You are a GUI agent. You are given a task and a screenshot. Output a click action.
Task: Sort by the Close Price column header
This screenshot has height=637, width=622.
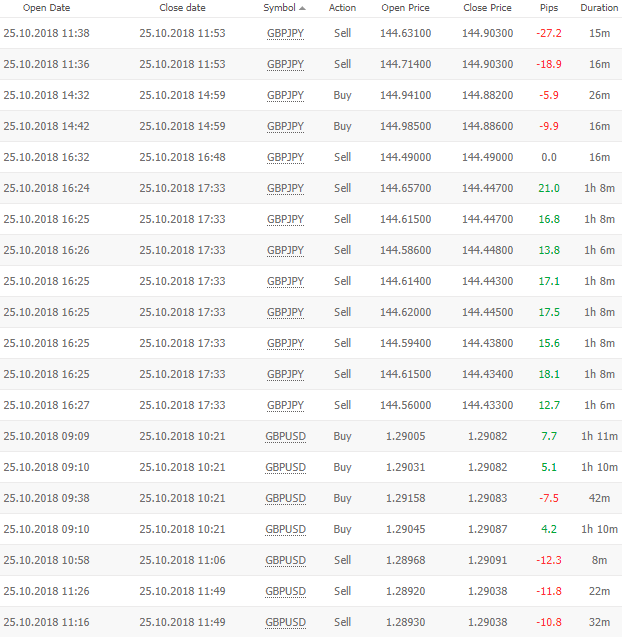pos(488,8)
